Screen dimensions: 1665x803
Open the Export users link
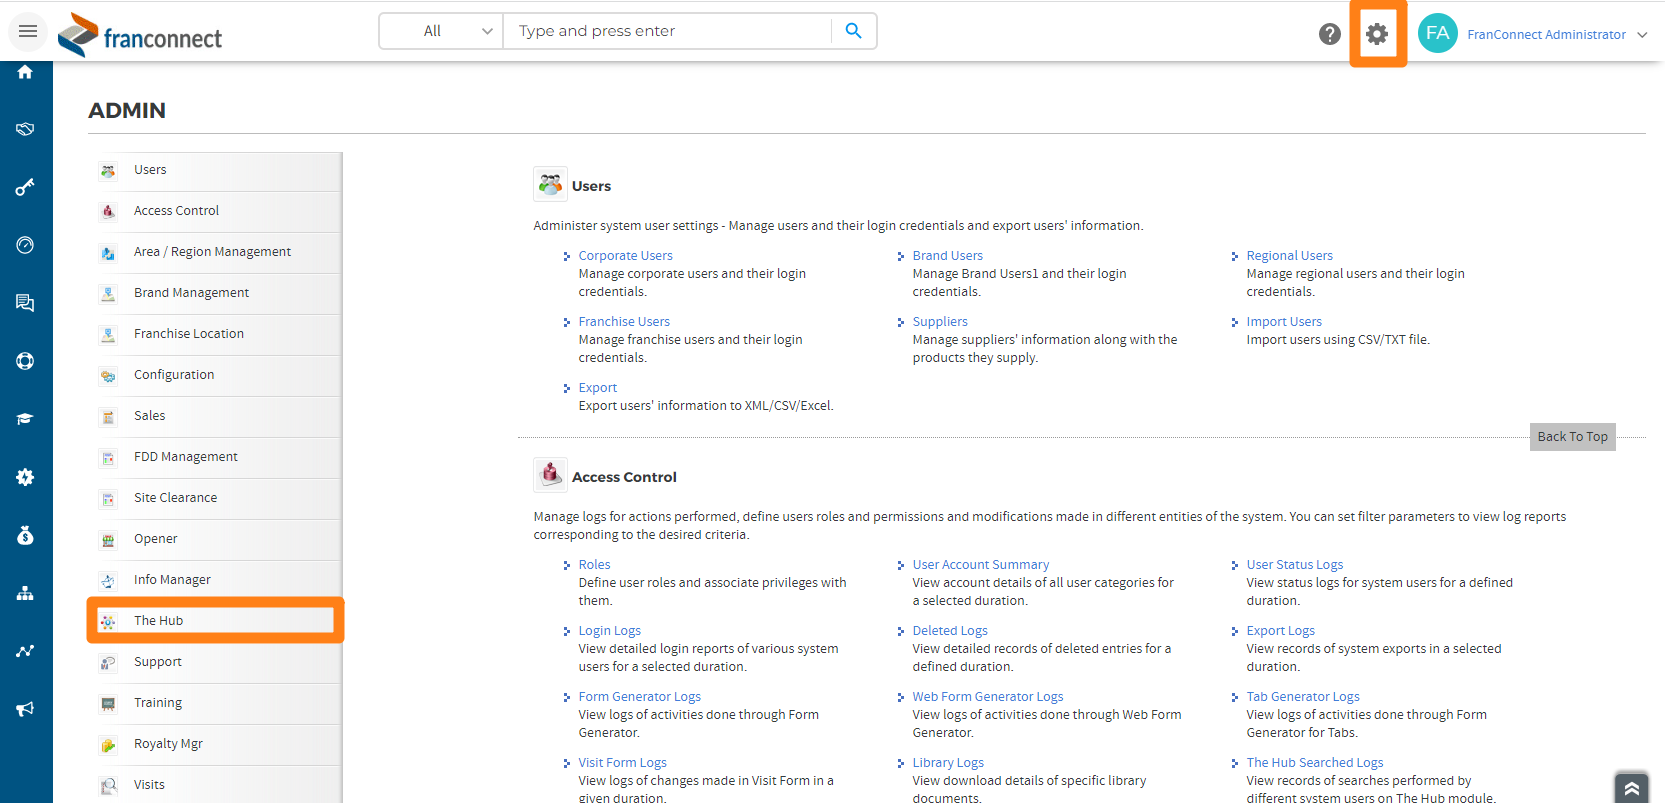click(598, 388)
